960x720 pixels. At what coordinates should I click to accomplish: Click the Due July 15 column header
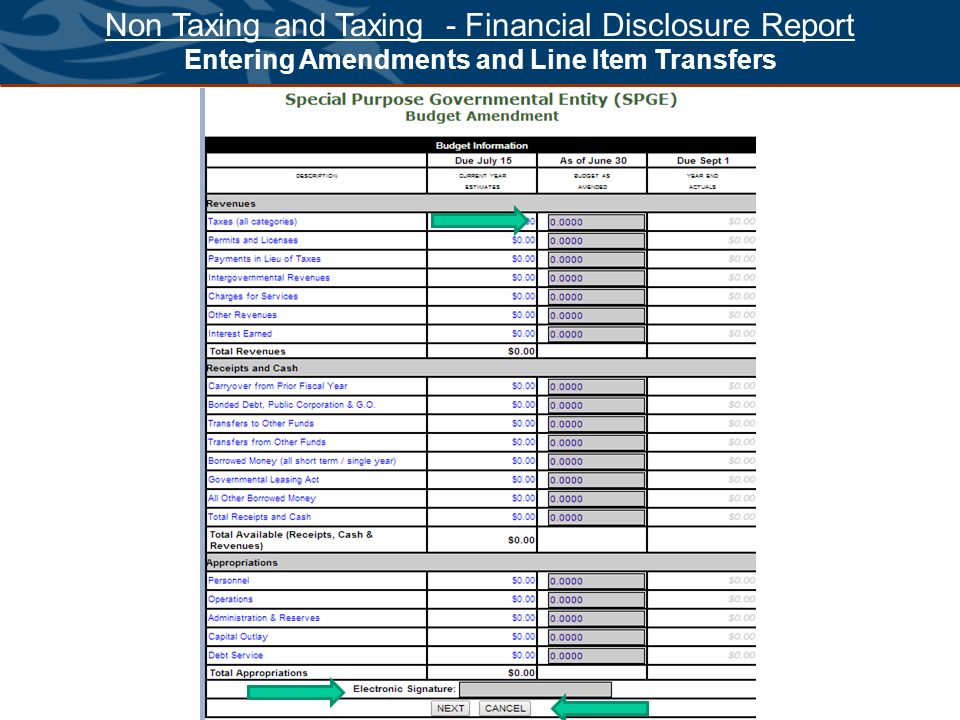point(483,160)
